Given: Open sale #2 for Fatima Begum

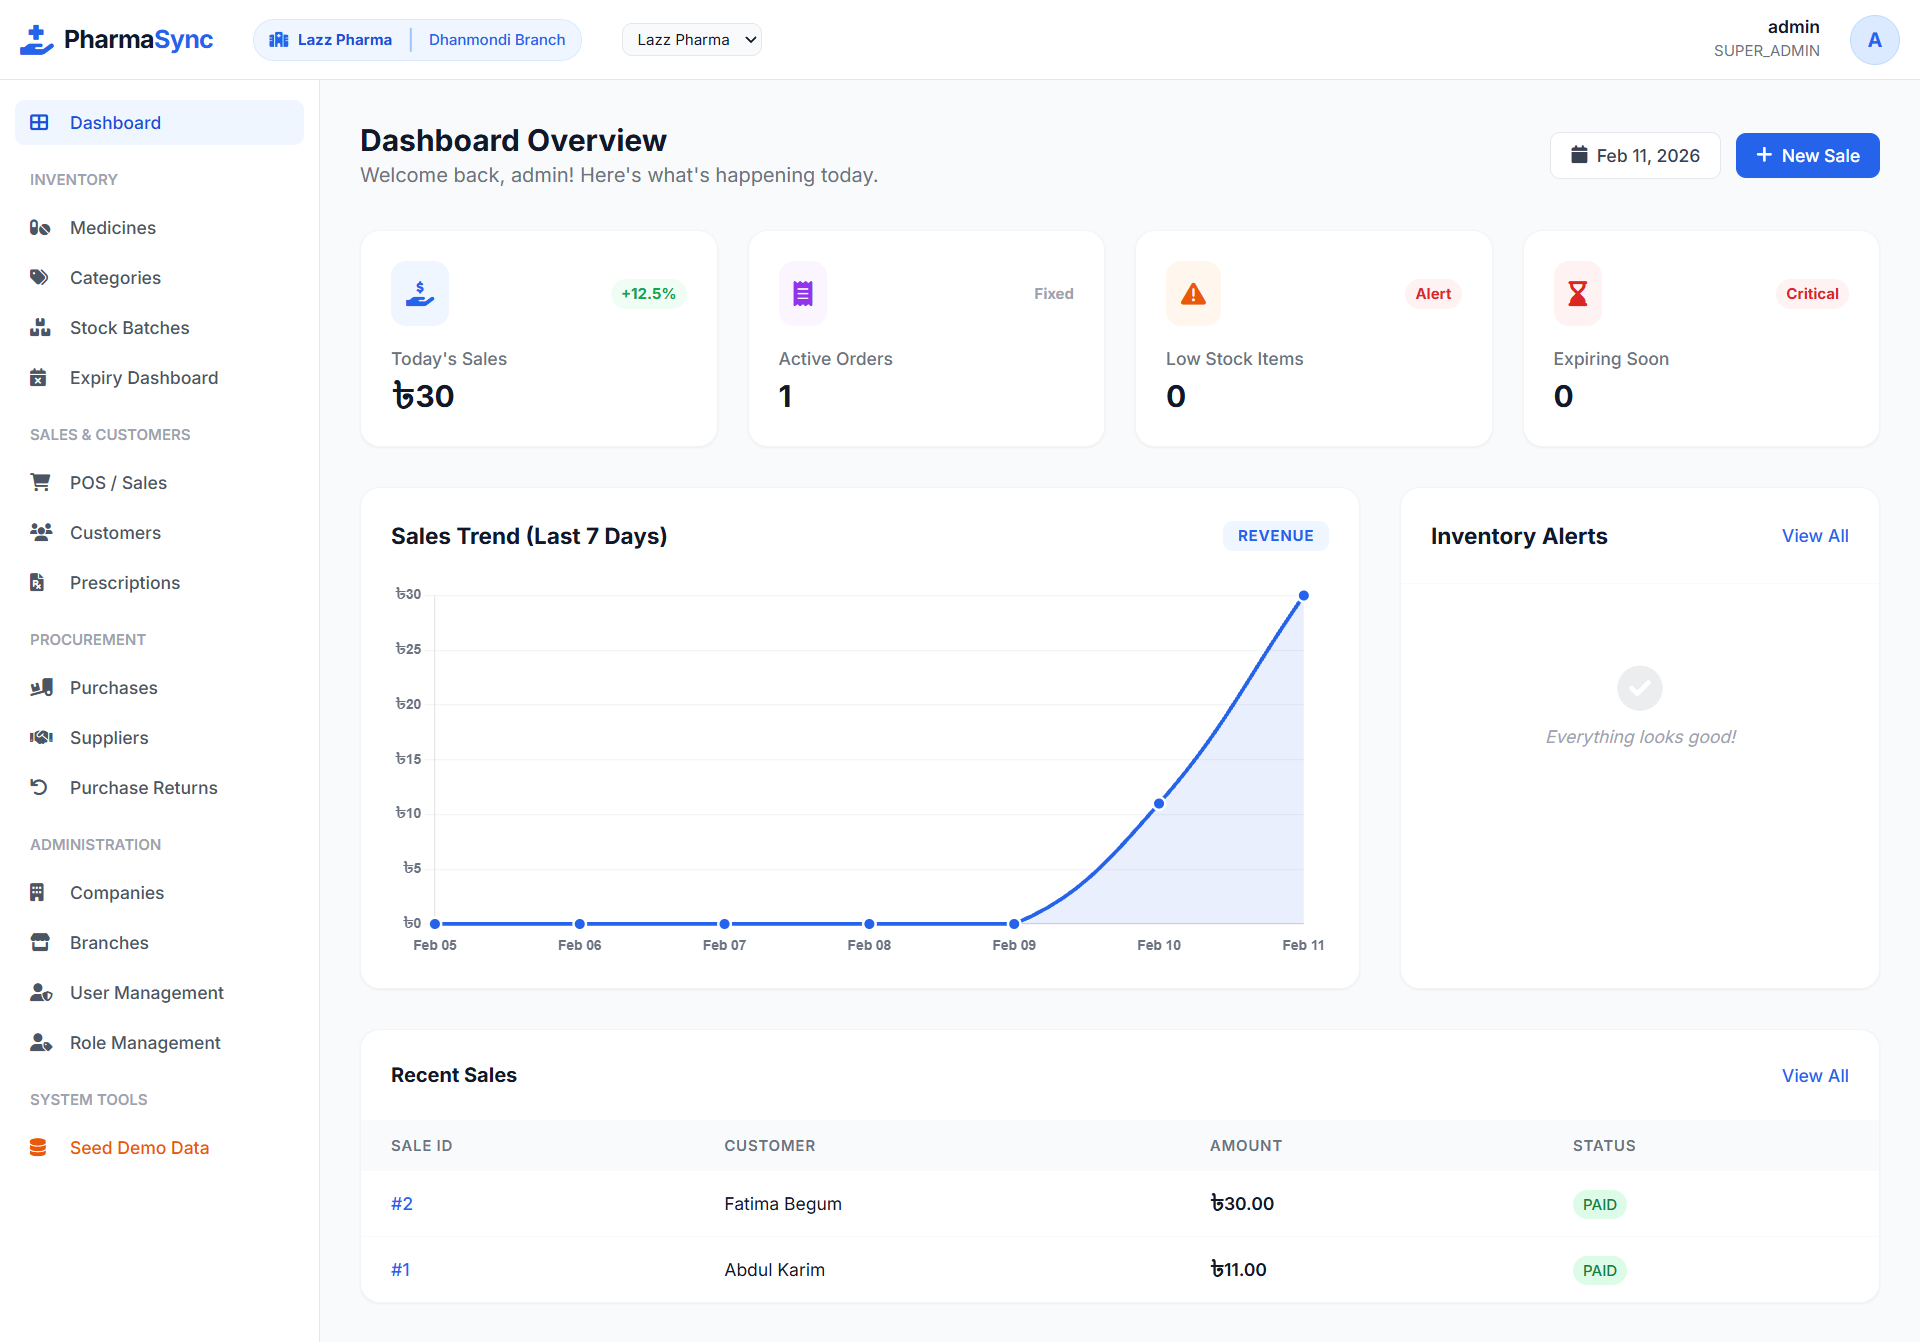Looking at the screenshot, I should click(402, 1204).
